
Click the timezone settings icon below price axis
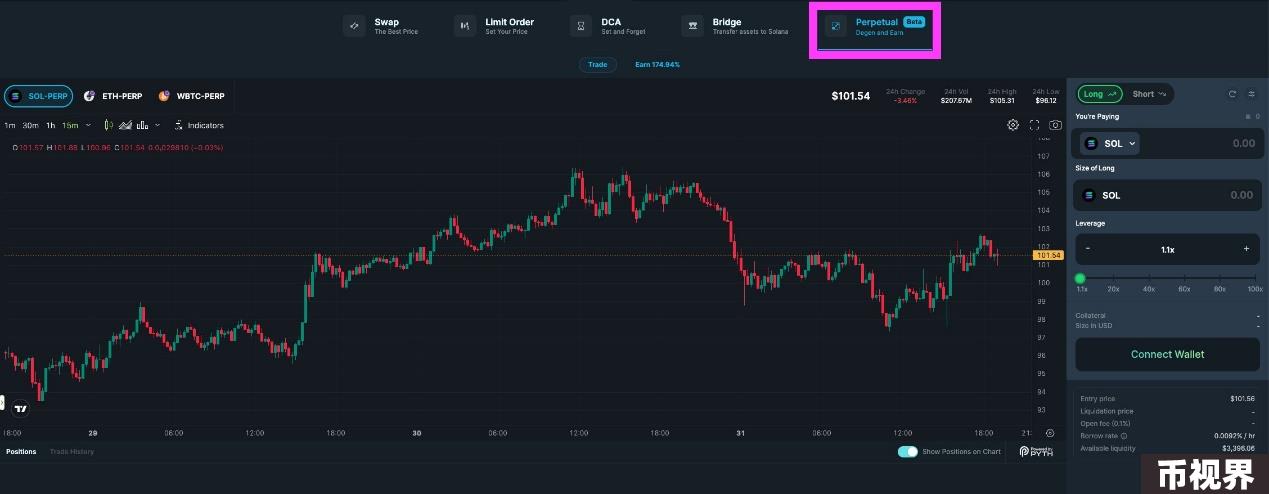(1050, 433)
